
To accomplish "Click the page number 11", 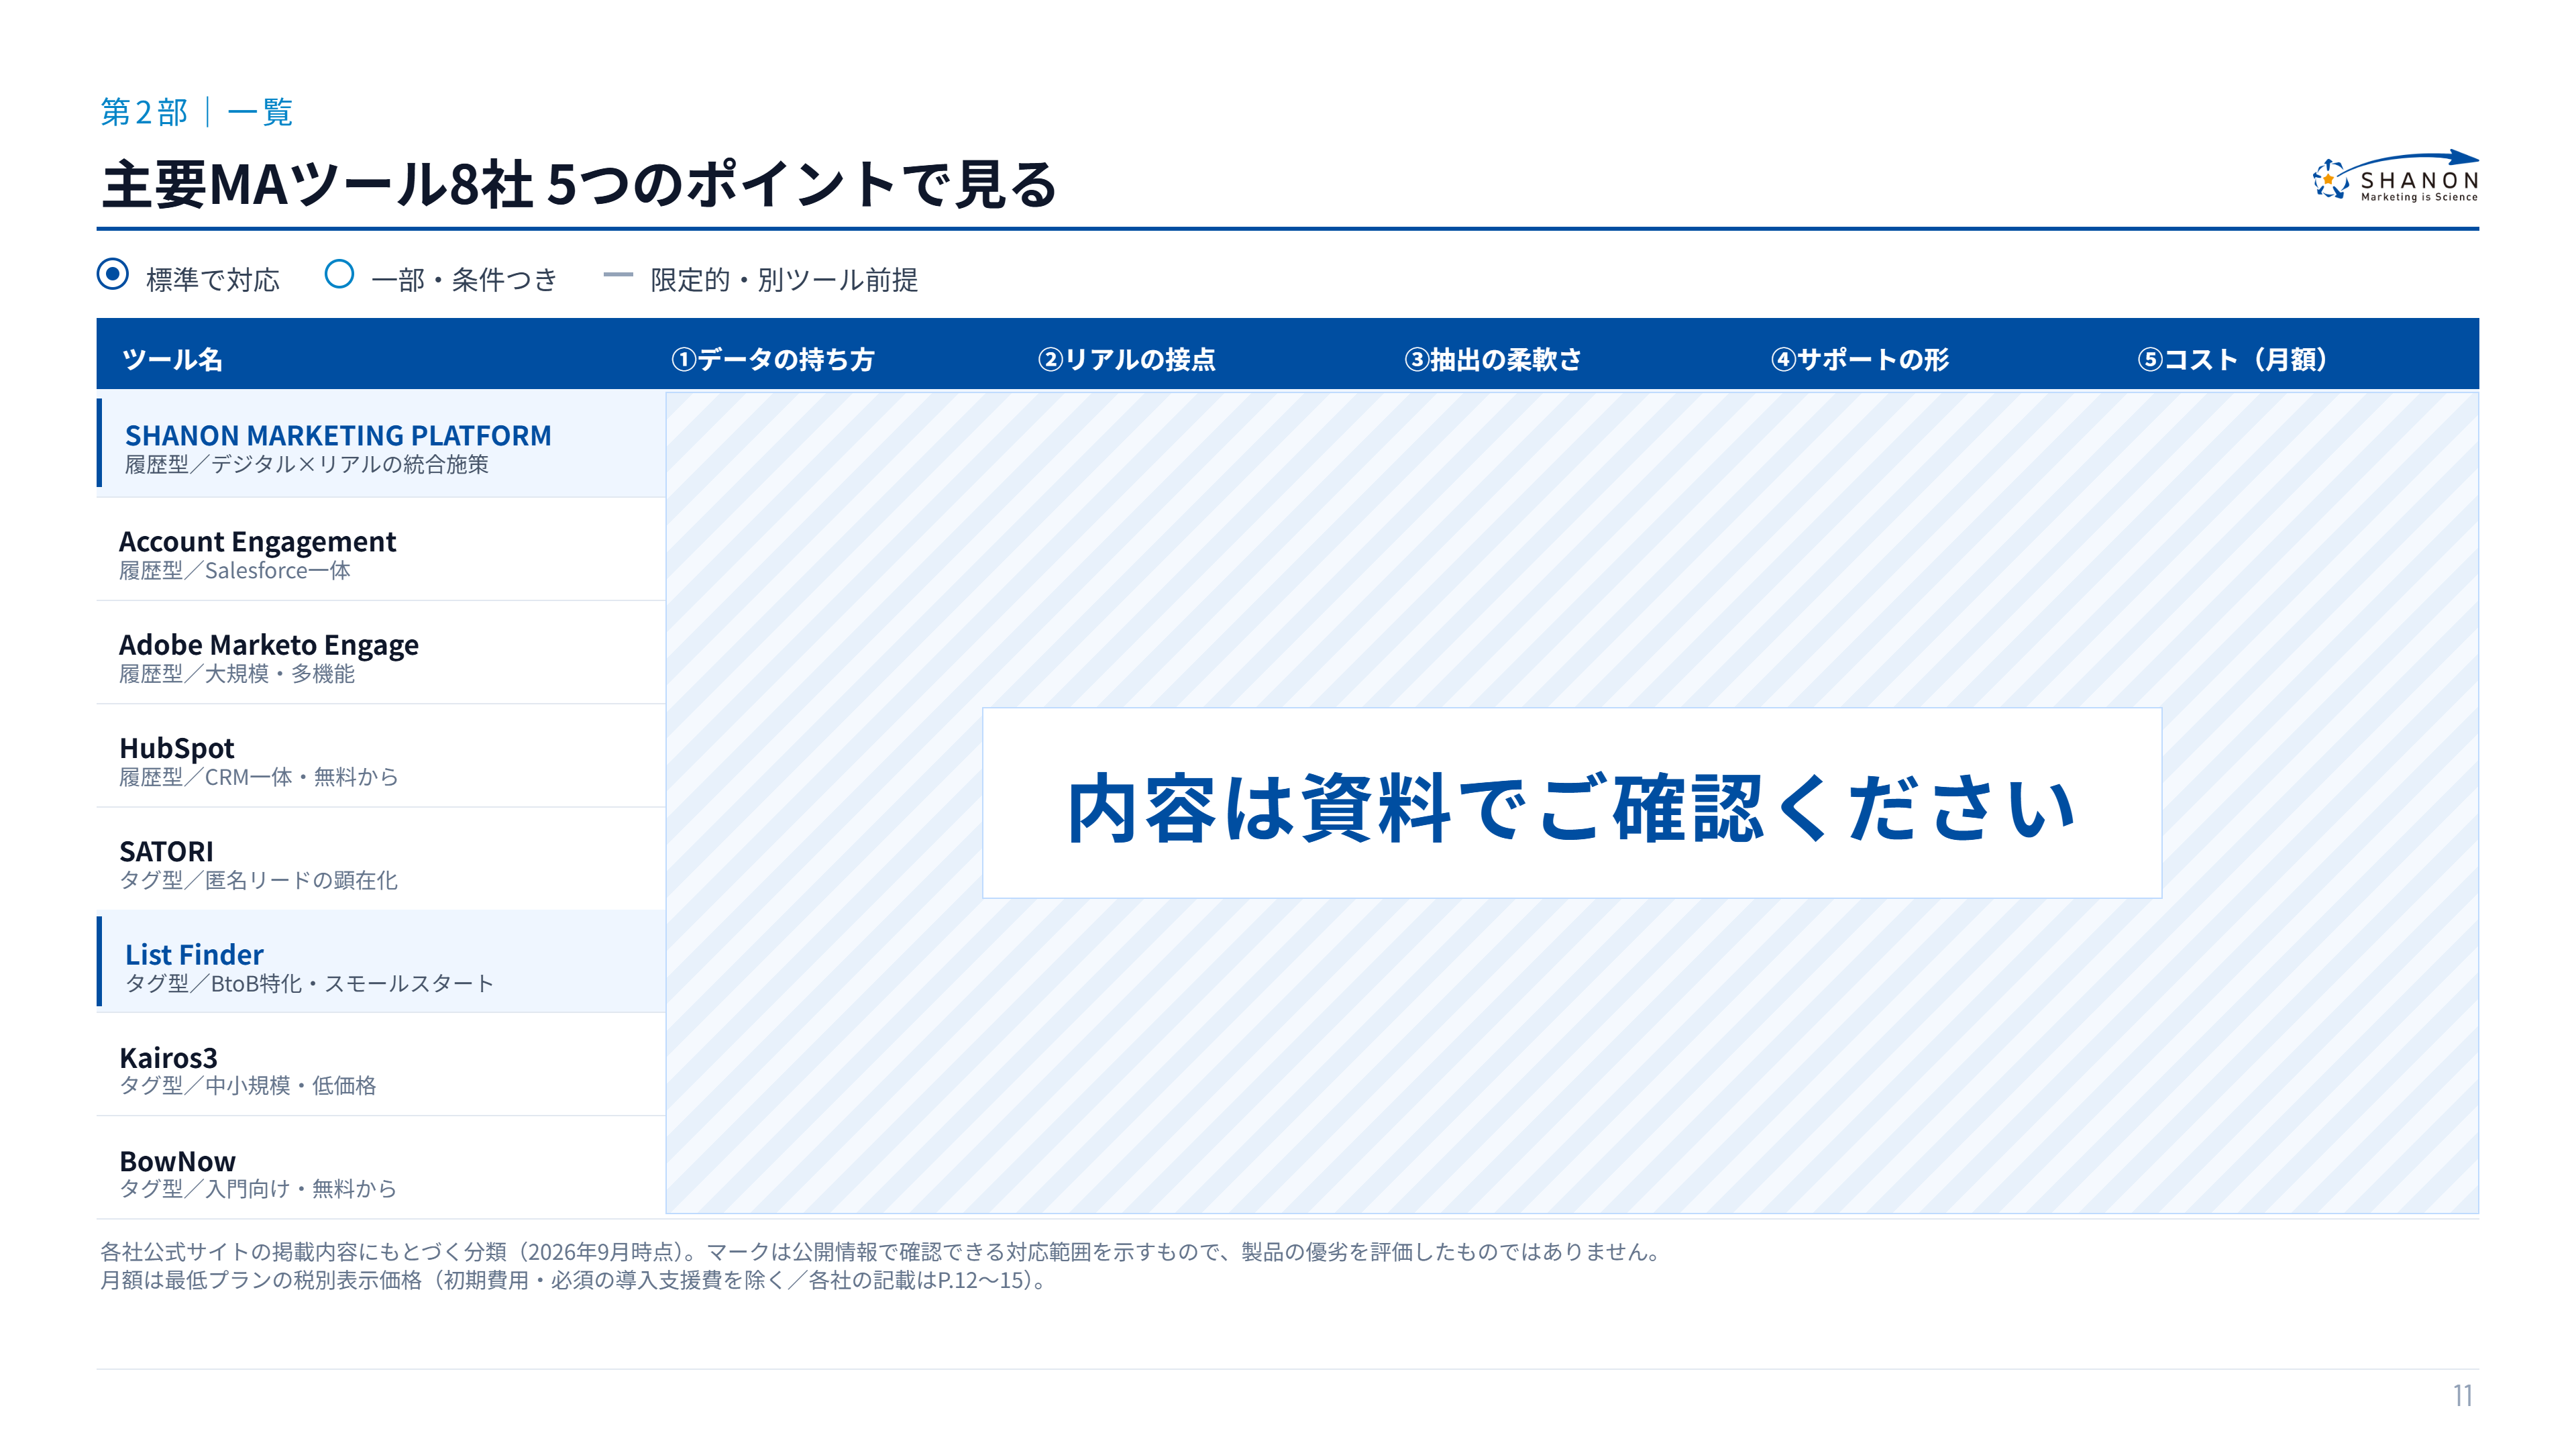I will [2463, 1395].
